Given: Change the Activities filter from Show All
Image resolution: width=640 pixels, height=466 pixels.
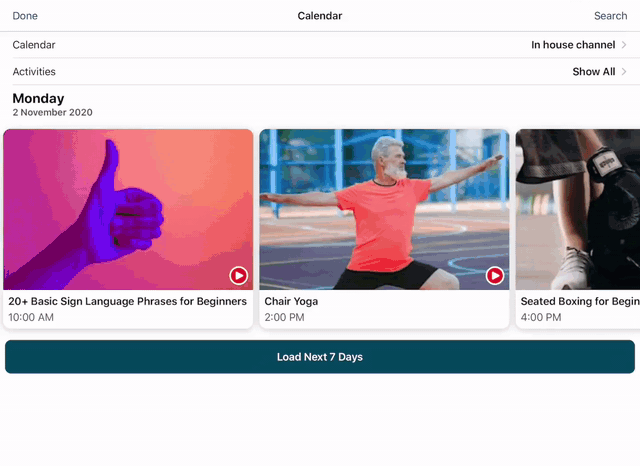Looking at the screenshot, I should (x=593, y=72).
